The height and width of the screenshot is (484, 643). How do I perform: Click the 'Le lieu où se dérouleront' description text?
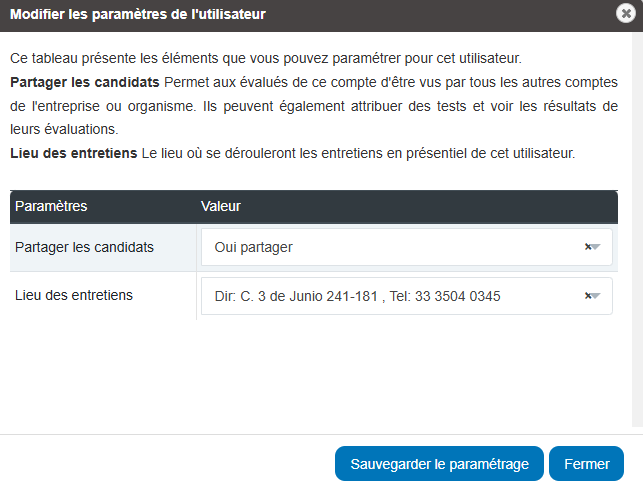(358, 153)
